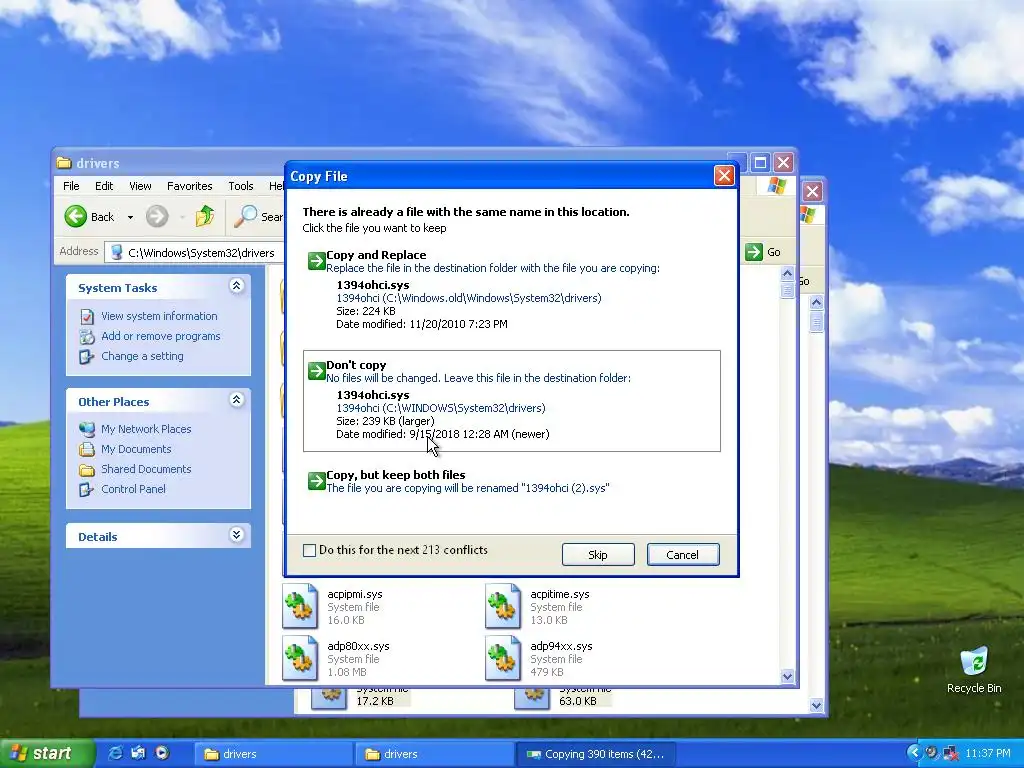Click the 11:37 PM clock
1024x768 pixels.
987,754
